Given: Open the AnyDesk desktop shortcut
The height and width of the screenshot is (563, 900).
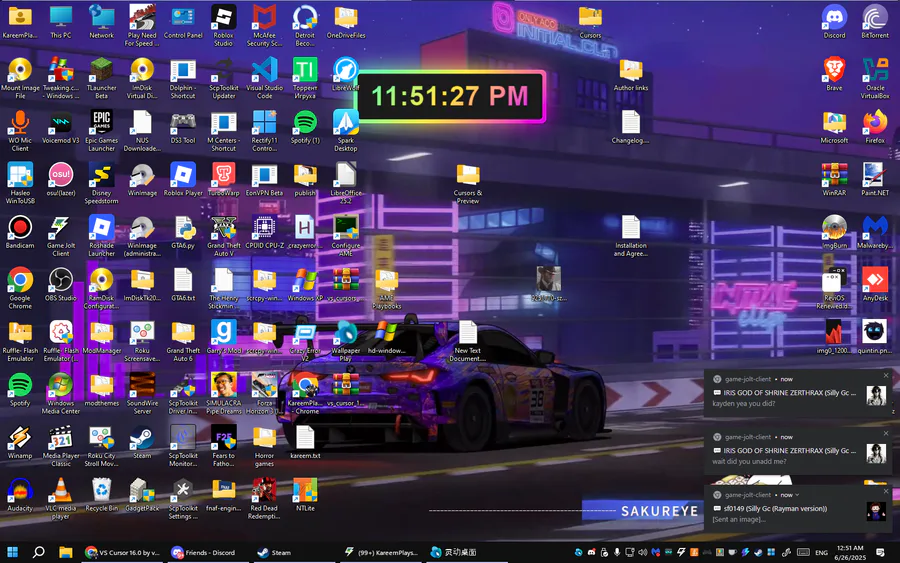Looking at the screenshot, I should (x=875, y=285).
